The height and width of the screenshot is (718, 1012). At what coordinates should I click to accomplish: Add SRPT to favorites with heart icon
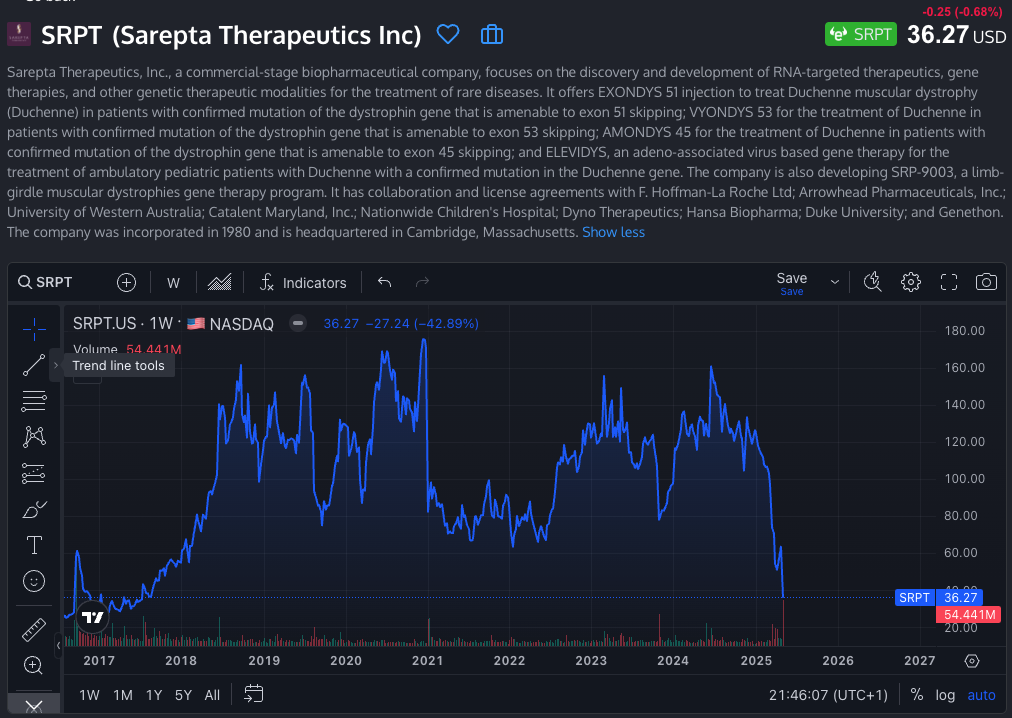[x=448, y=35]
